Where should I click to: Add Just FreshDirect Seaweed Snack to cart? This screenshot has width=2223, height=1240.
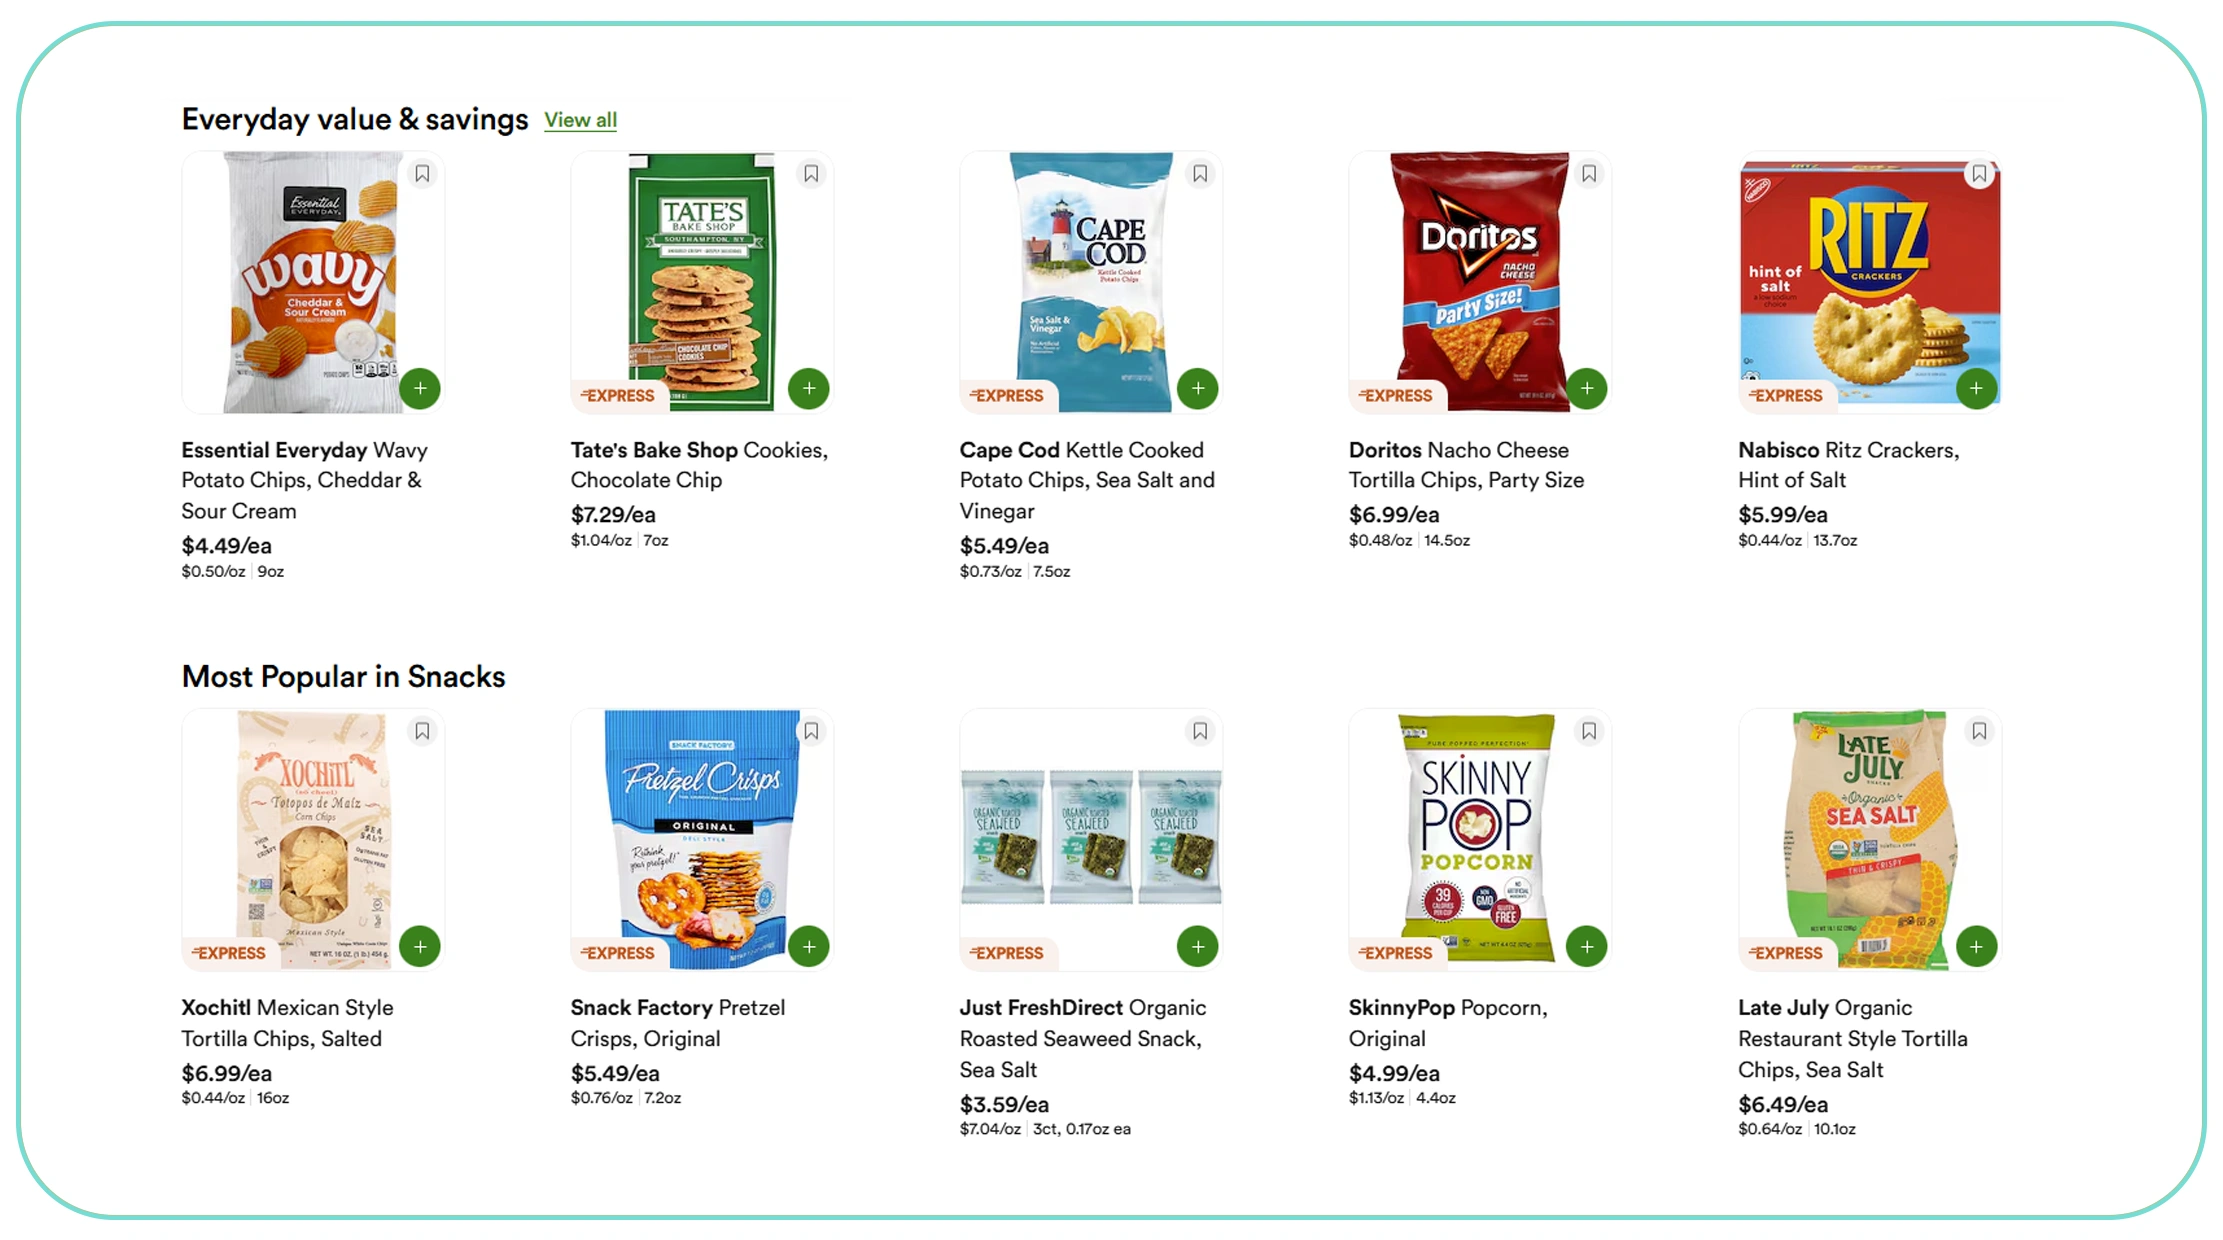[x=1197, y=946]
